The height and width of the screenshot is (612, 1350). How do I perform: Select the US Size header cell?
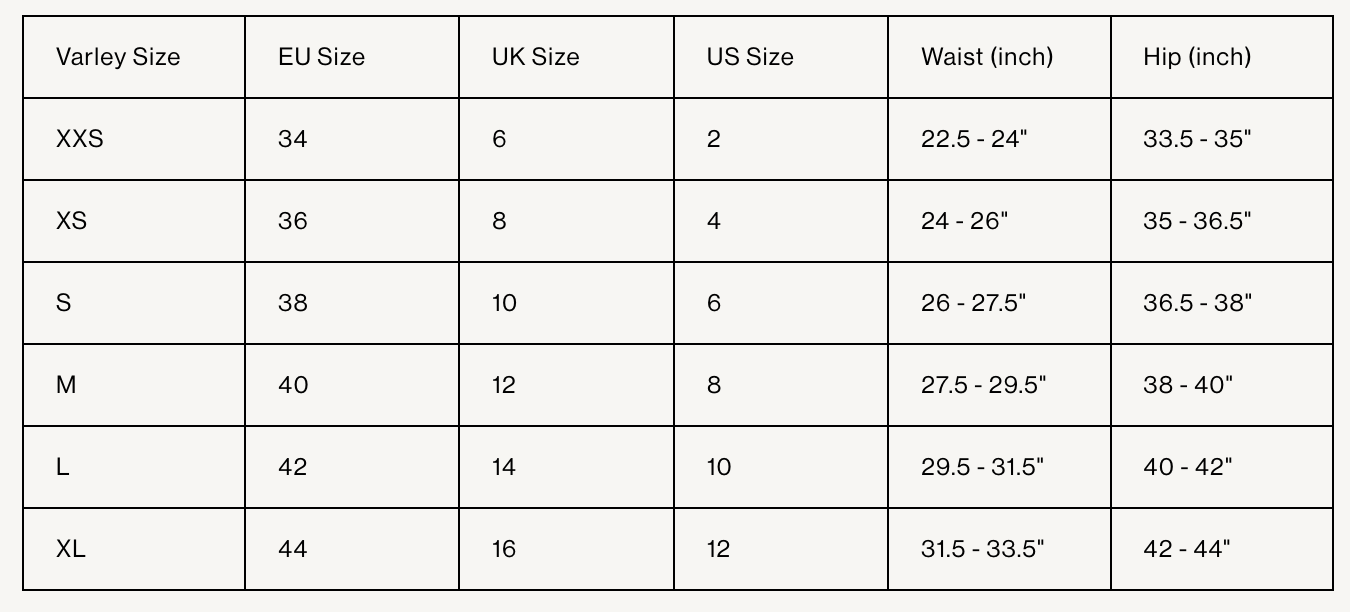pyautogui.click(x=781, y=57)
